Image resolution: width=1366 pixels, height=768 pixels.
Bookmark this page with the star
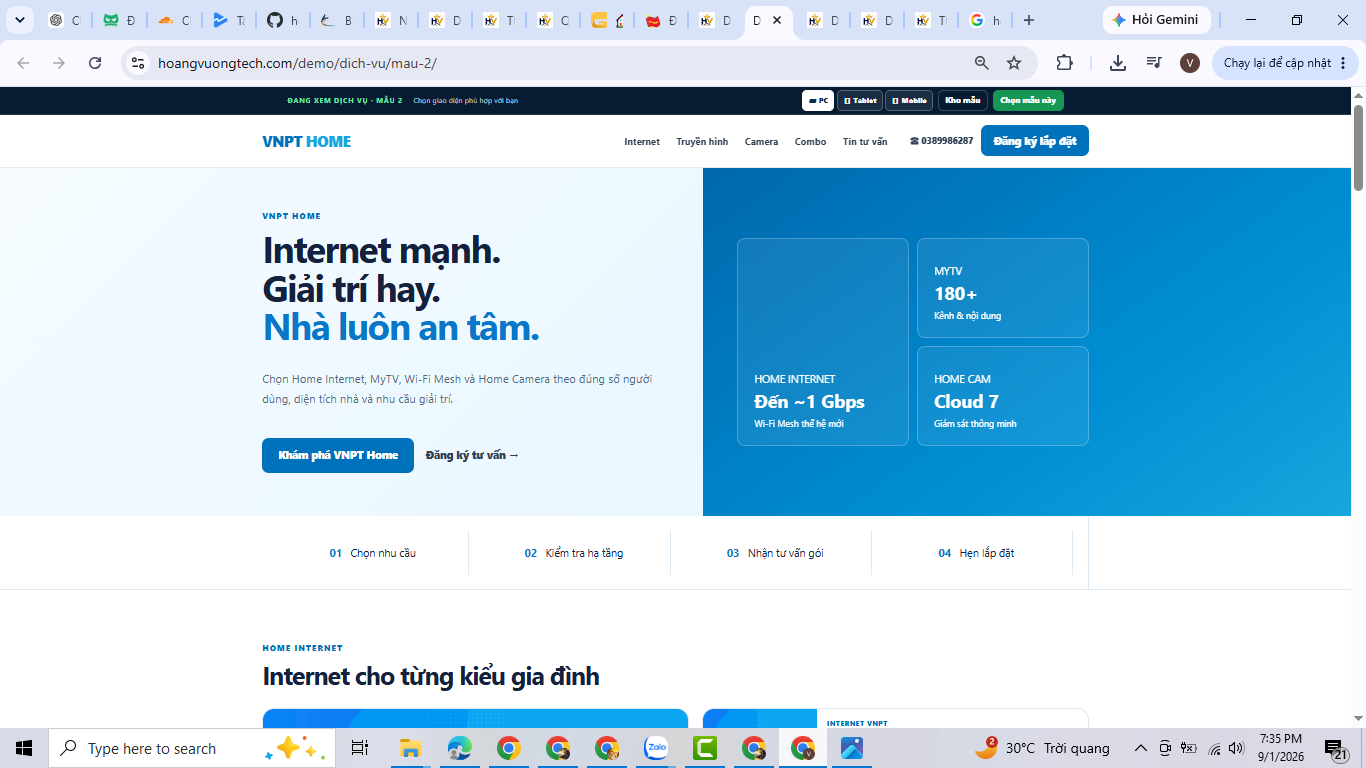(1014, 63)
